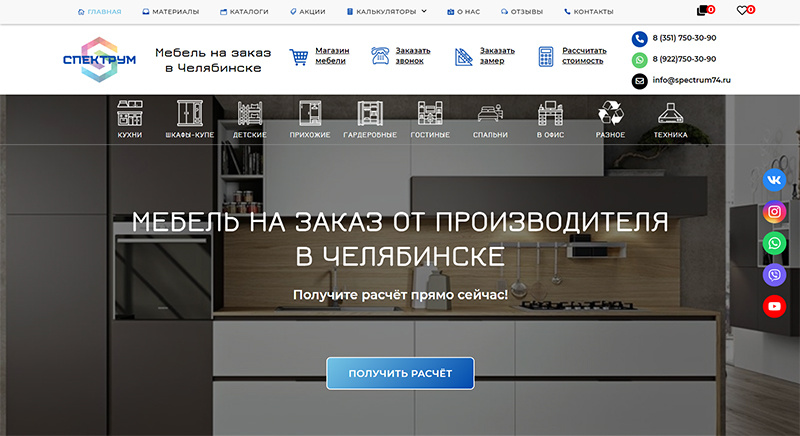The image size is (800, 436).
Task: Click the blue phone icon
Action: tap(639, 39)
